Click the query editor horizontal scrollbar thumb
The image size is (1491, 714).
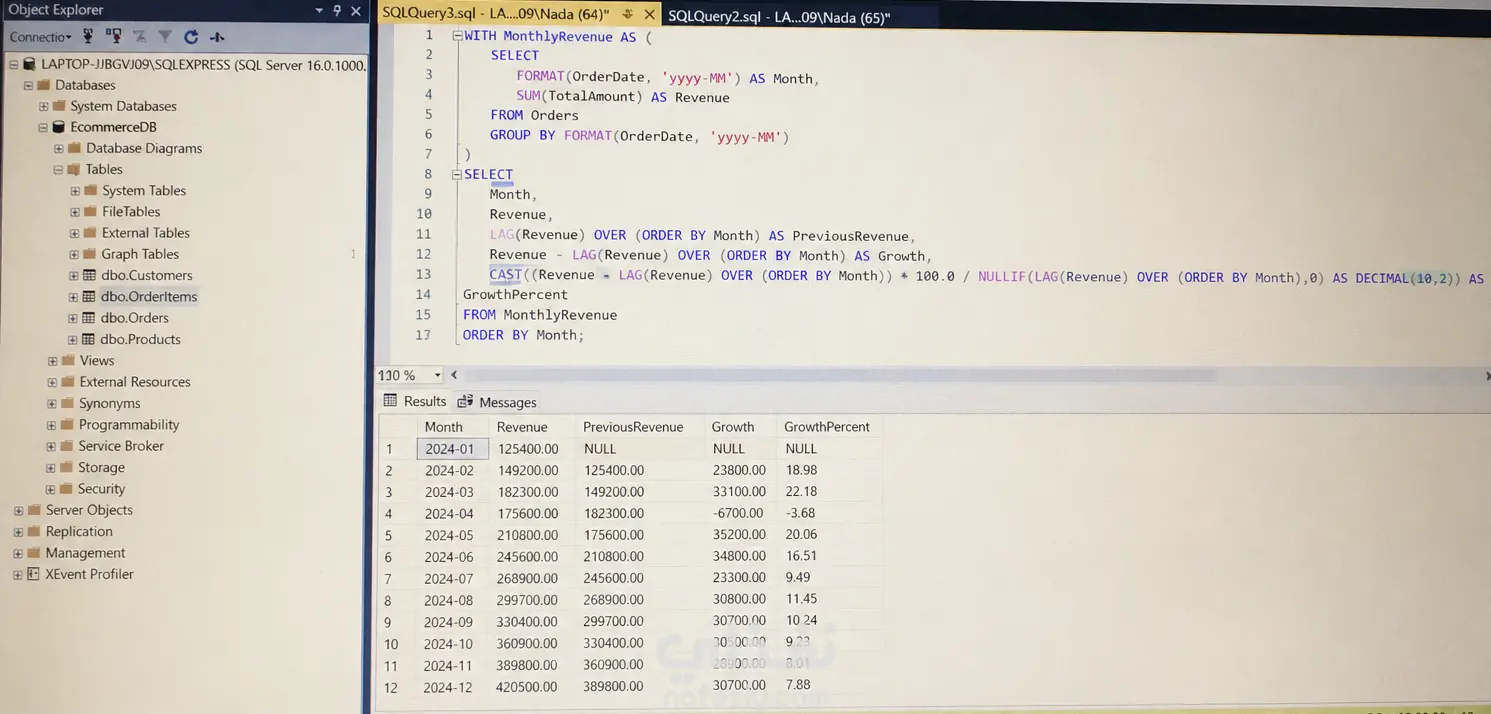(x=840, y=375)
